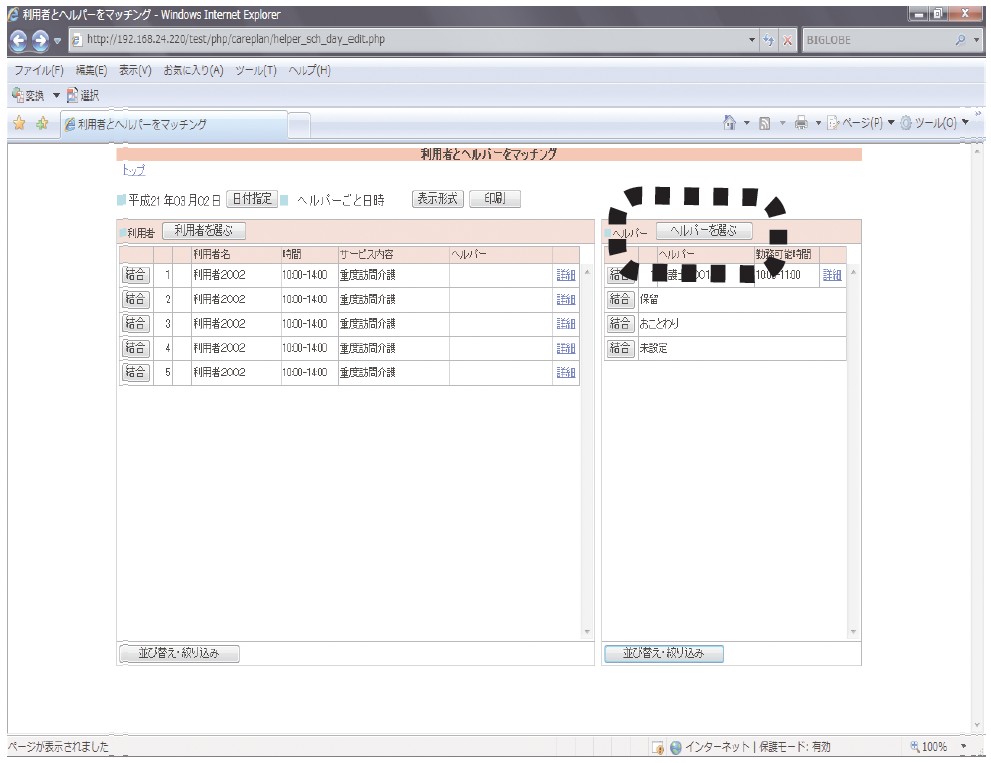Click 並び替え・絞り込み under user list
The height and width of the screenshot is (763, 991).
coord(179,653)
